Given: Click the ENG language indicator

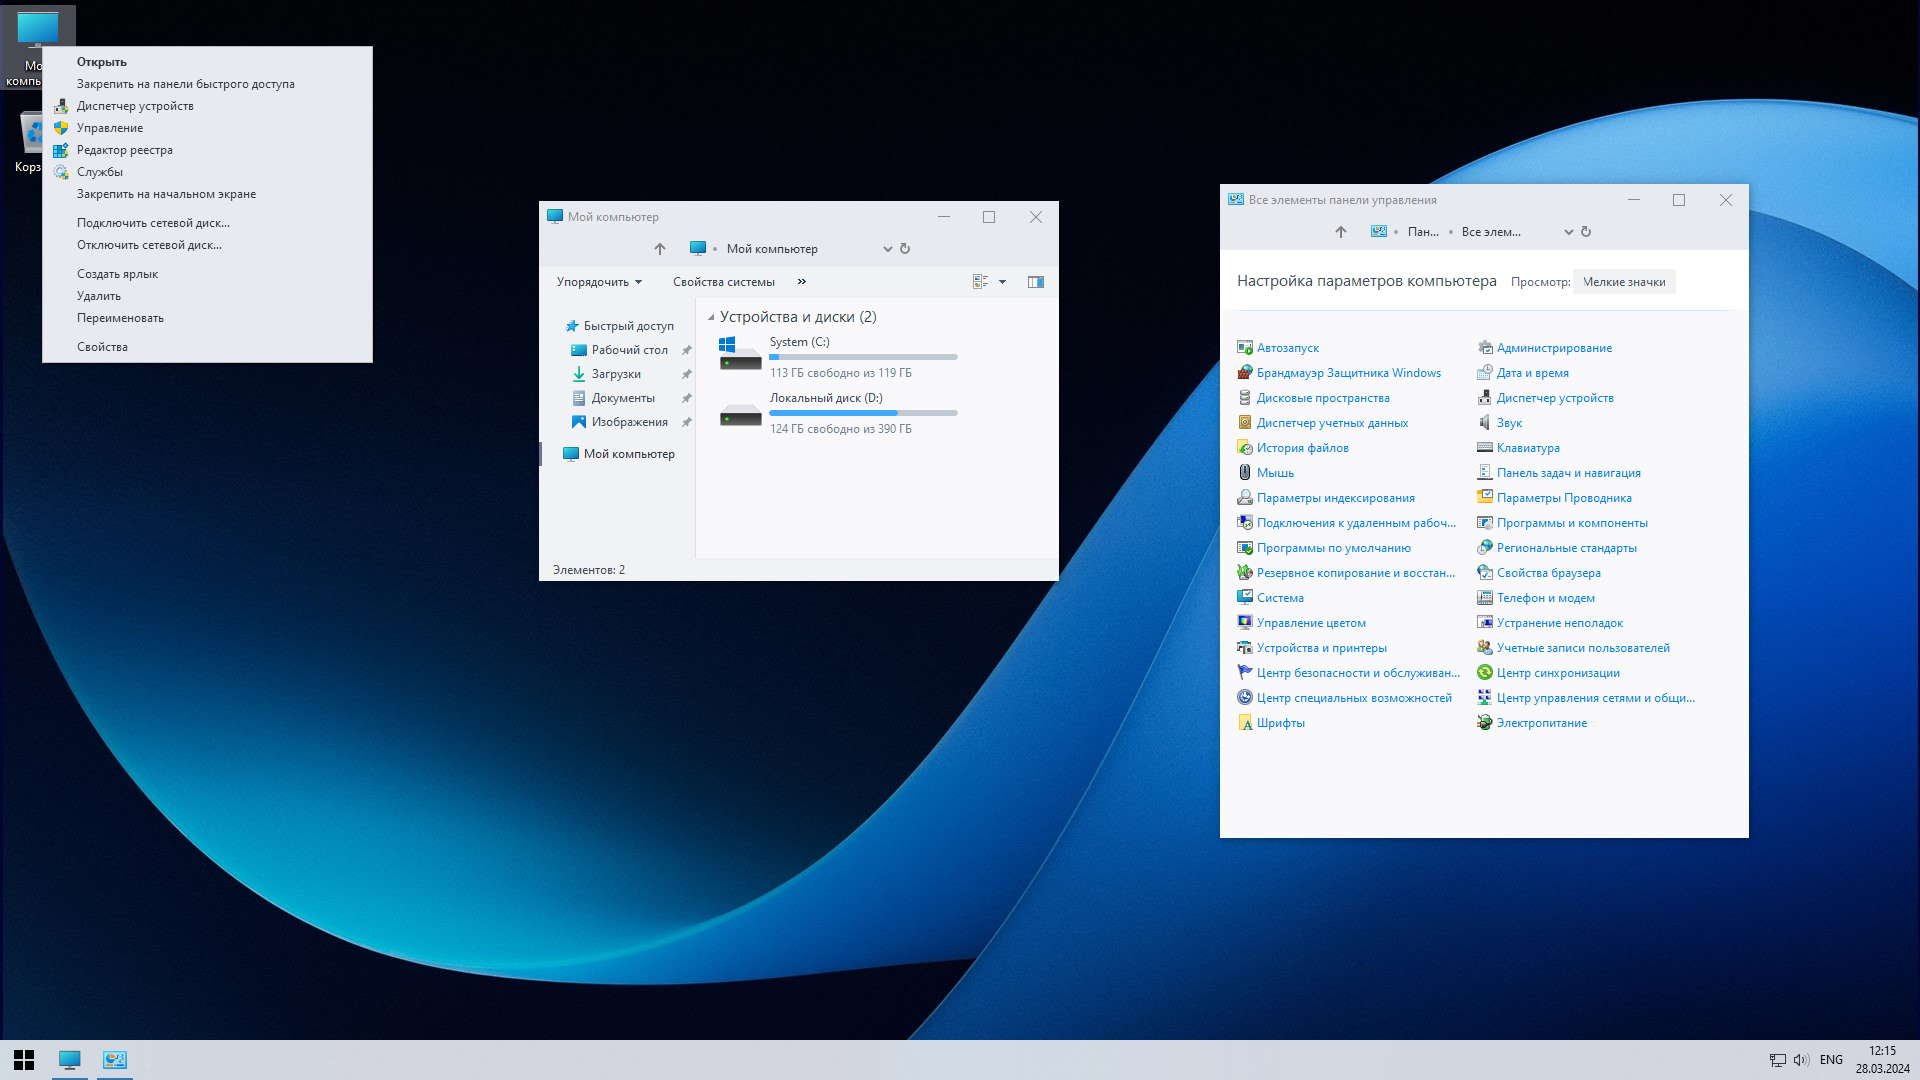Looking at the screenshot, I should pos(1831,1060).
